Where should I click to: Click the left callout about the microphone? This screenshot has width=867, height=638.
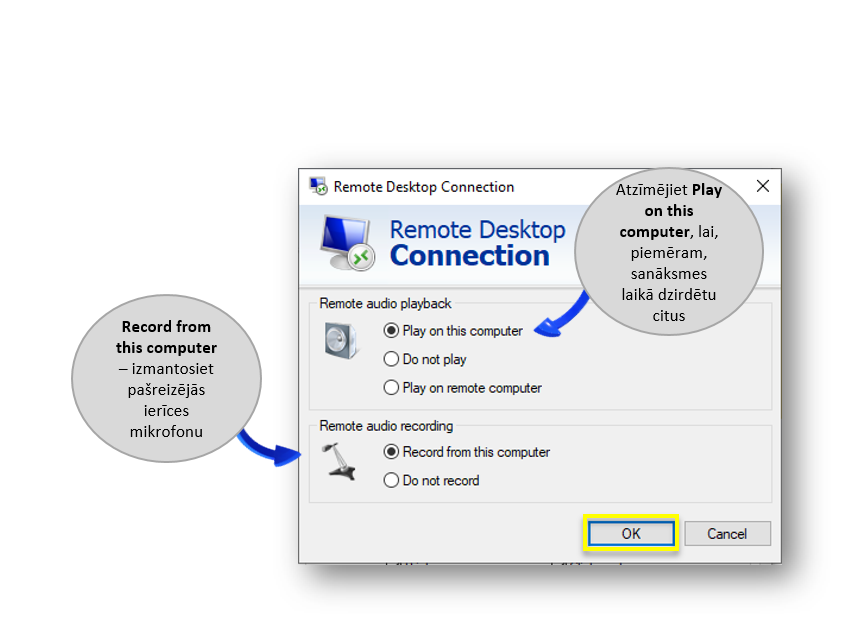tap(166, 379)
